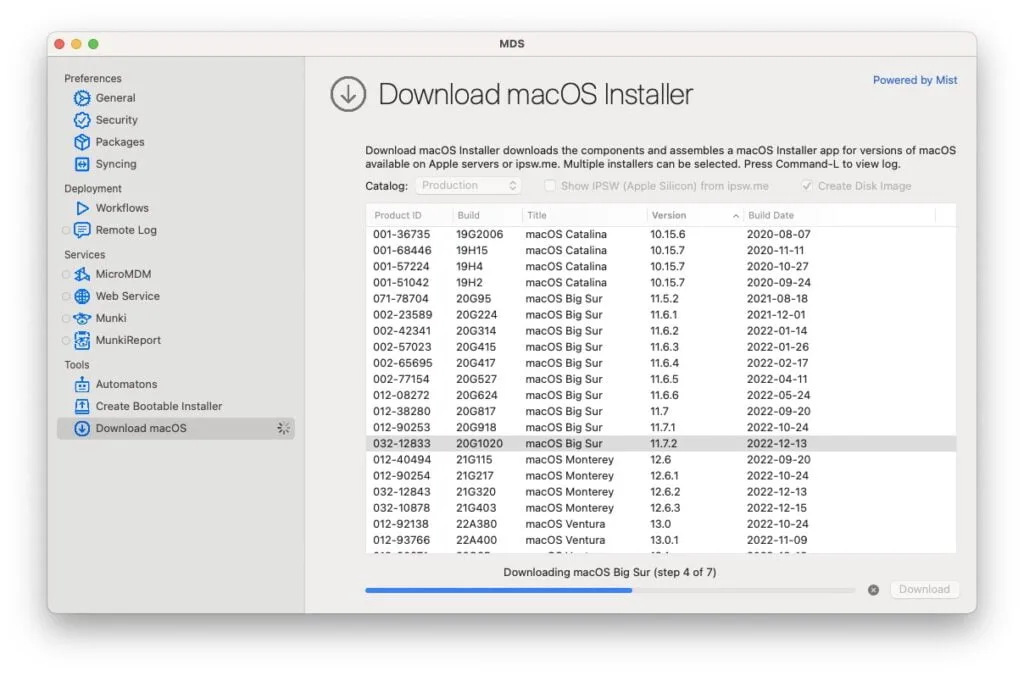Select row with product ID 001-57224
This screenshot has height=676, width=1024.
[661, 266]
